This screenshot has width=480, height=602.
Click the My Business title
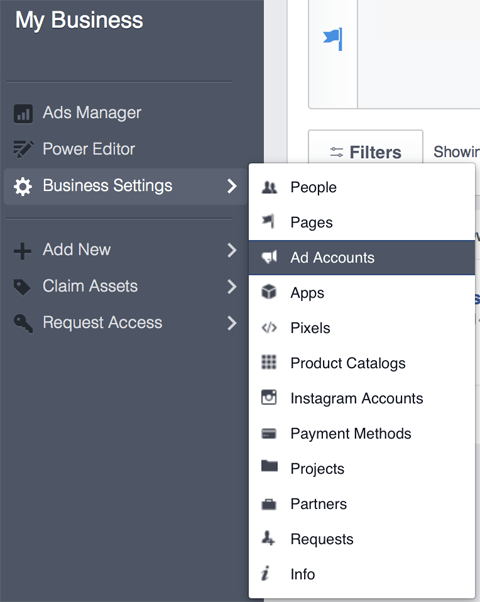click(x=79, y=20)
